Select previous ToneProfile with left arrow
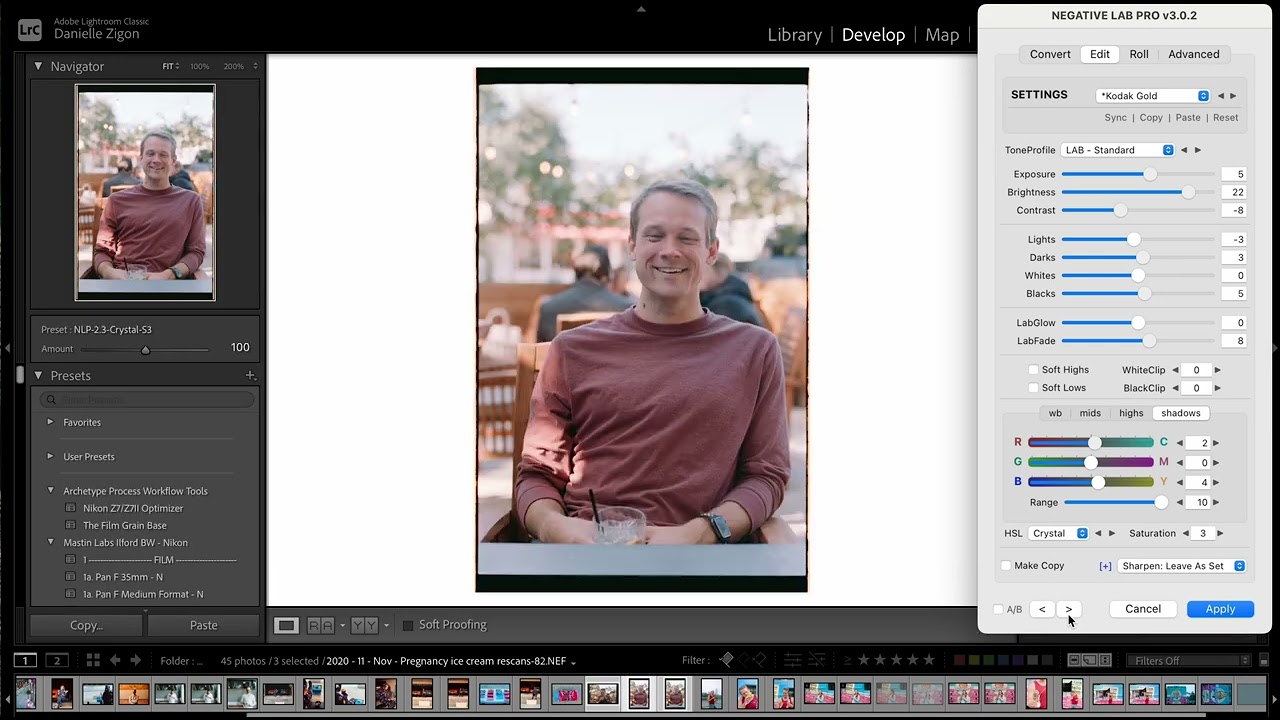Screen dimensions: 1280x720 point(1184,150)
